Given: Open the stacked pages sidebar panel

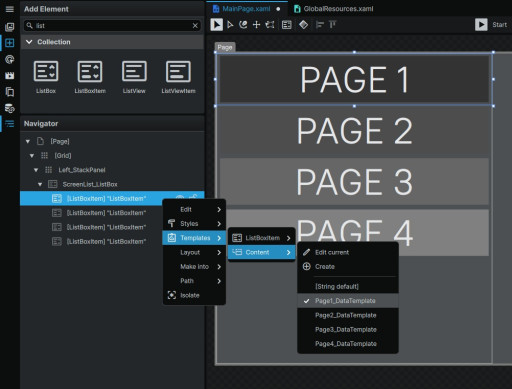Looking at the screenshot, I should [x=10, y=92].
